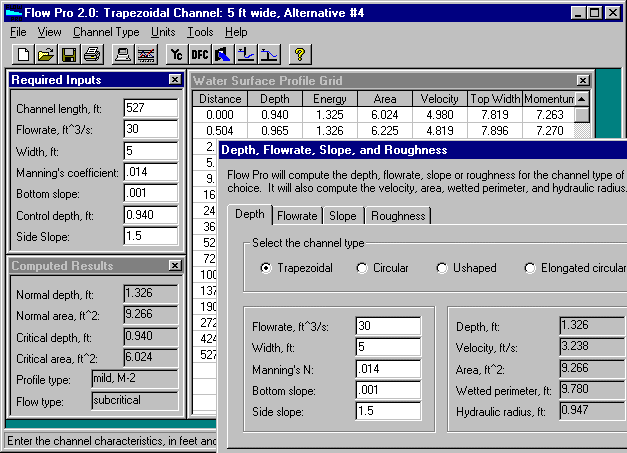Switch to the Slope tab
The image size is (627, 453).
pos(343,216)
